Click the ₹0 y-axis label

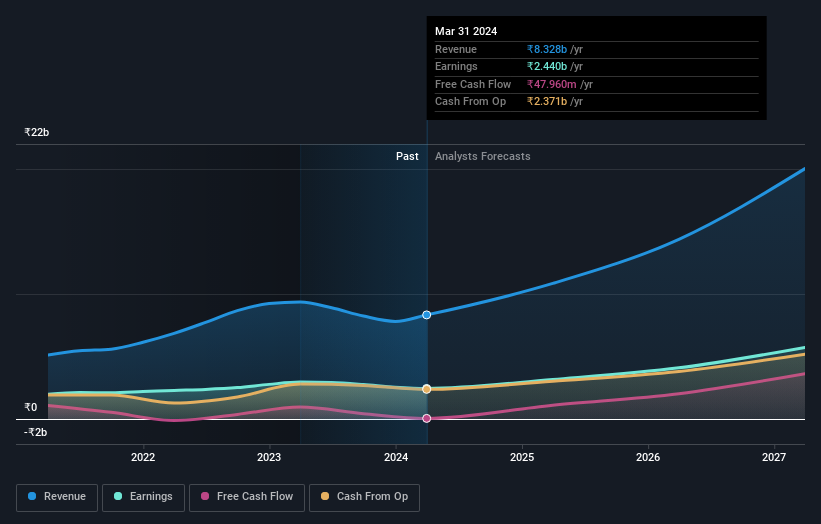click(31, 407)
